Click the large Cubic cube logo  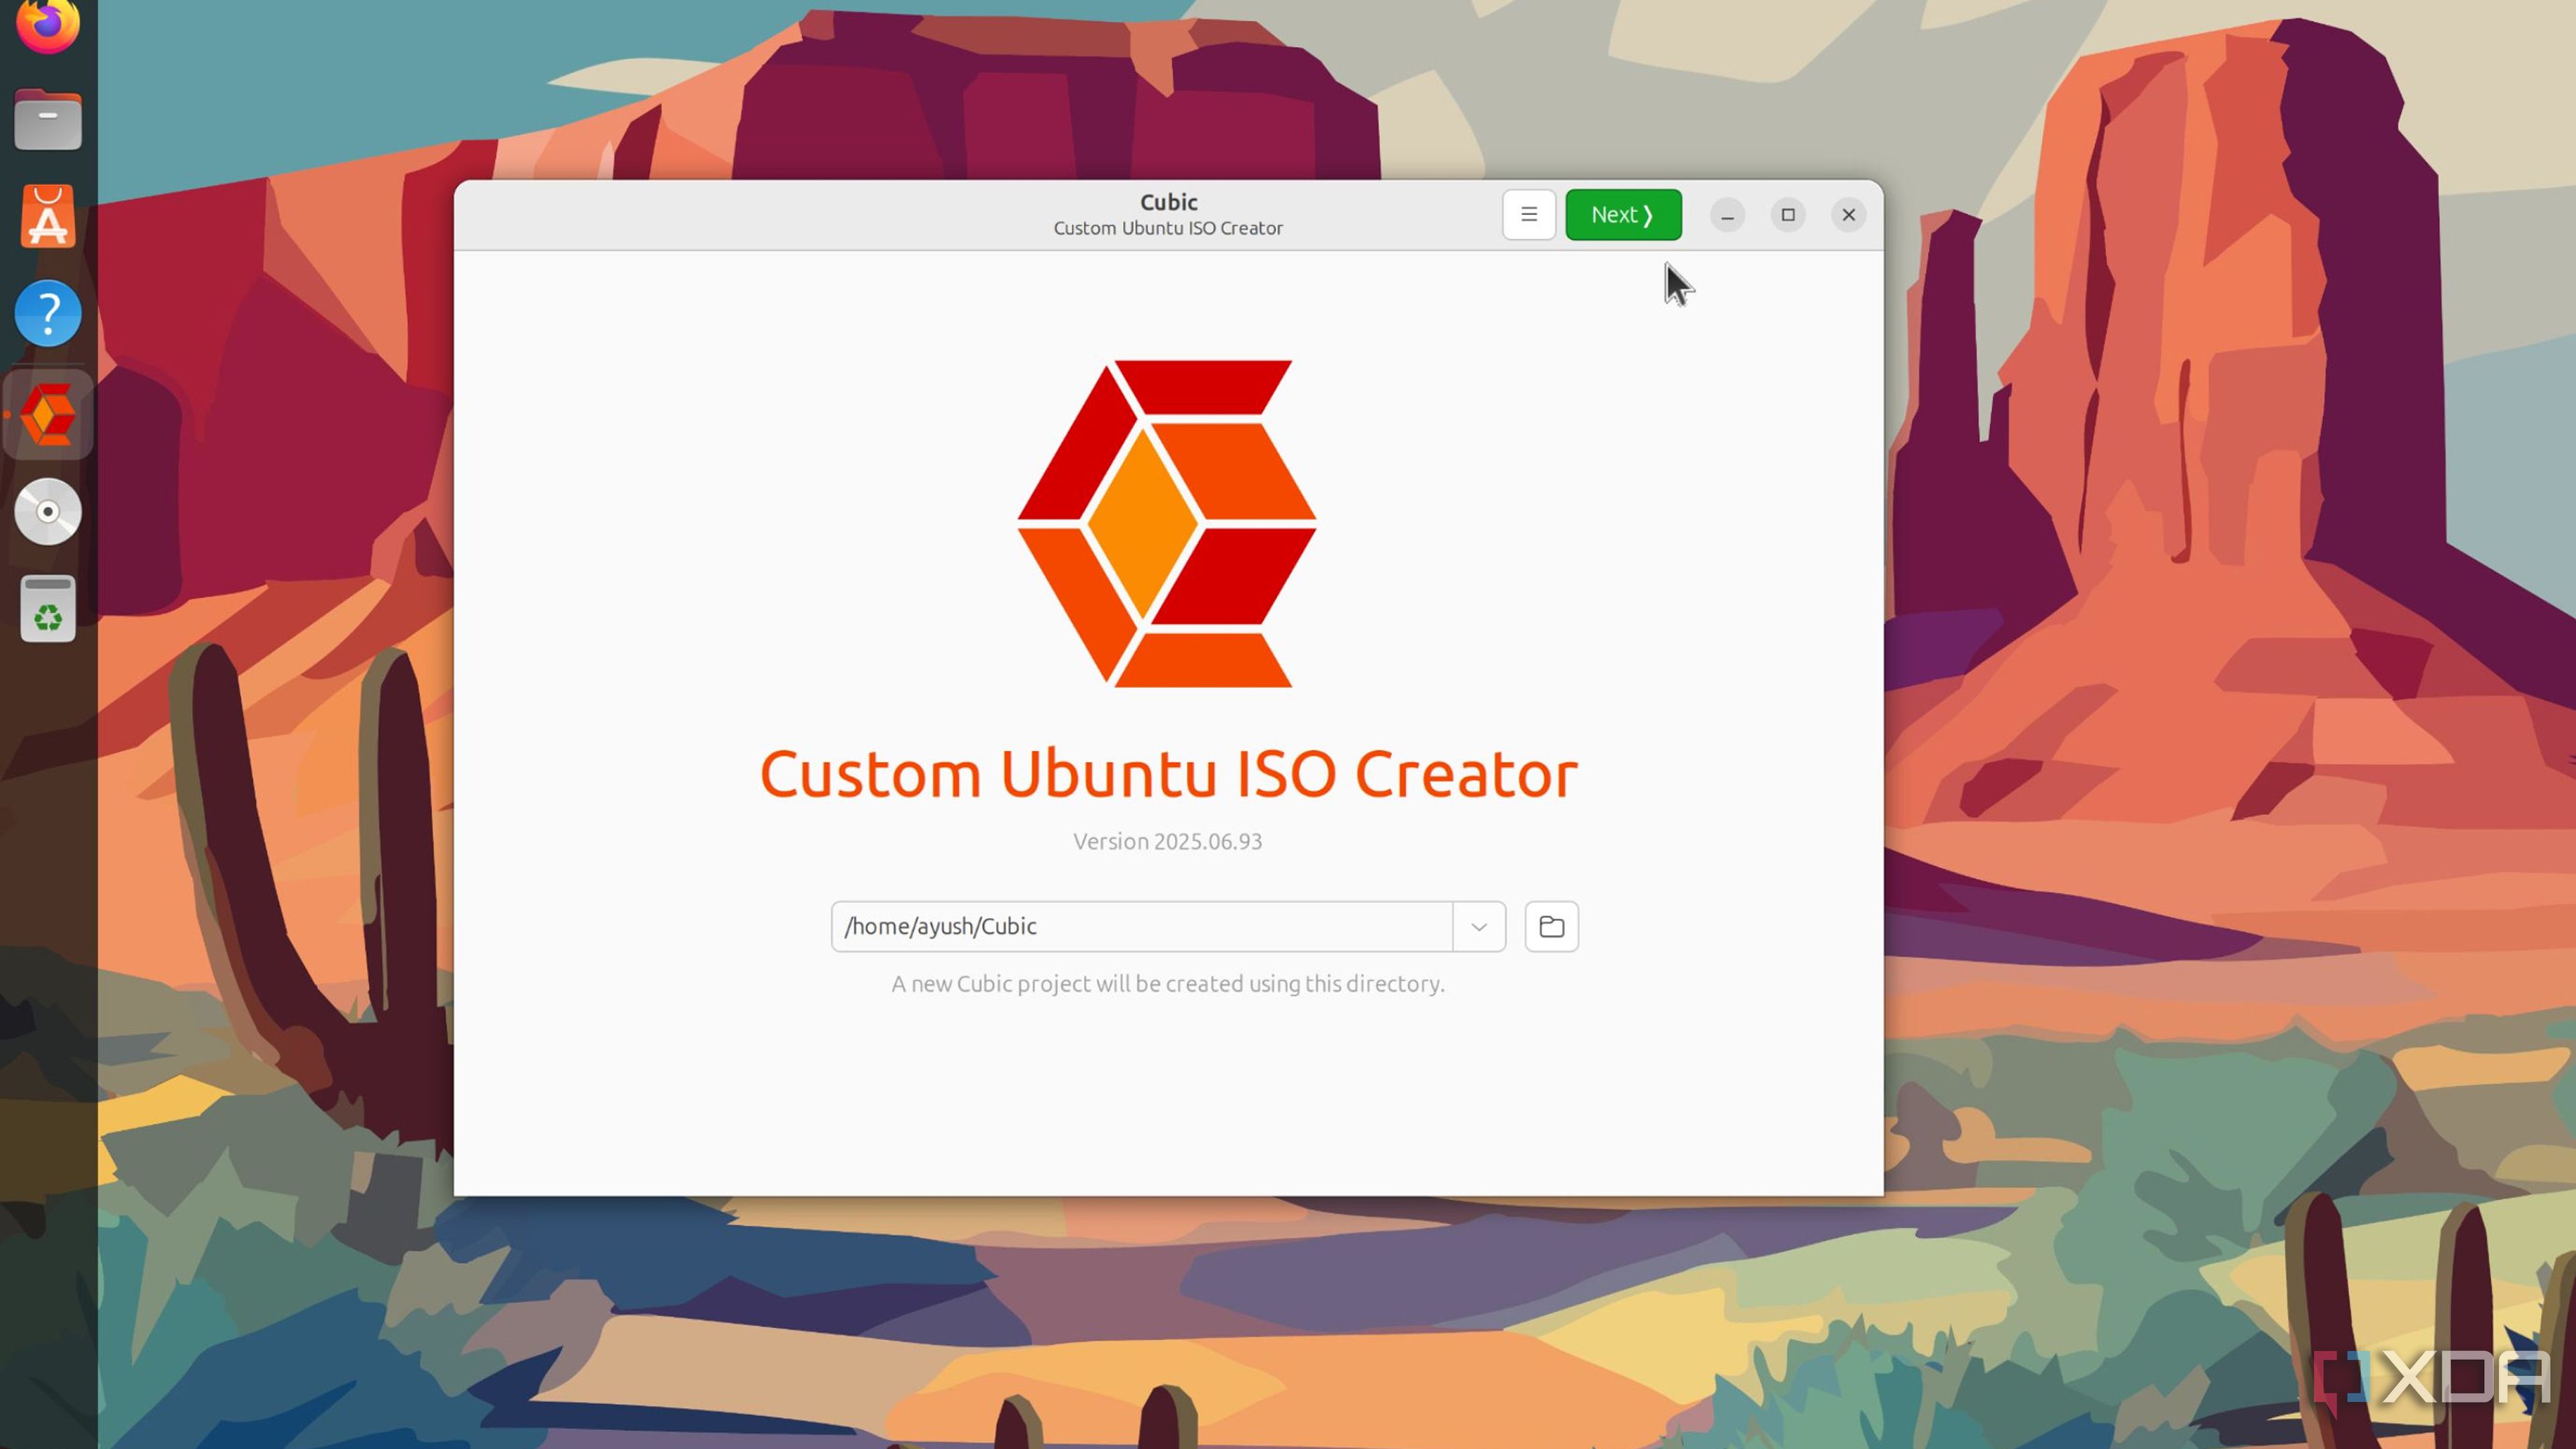coord(1167,523)
